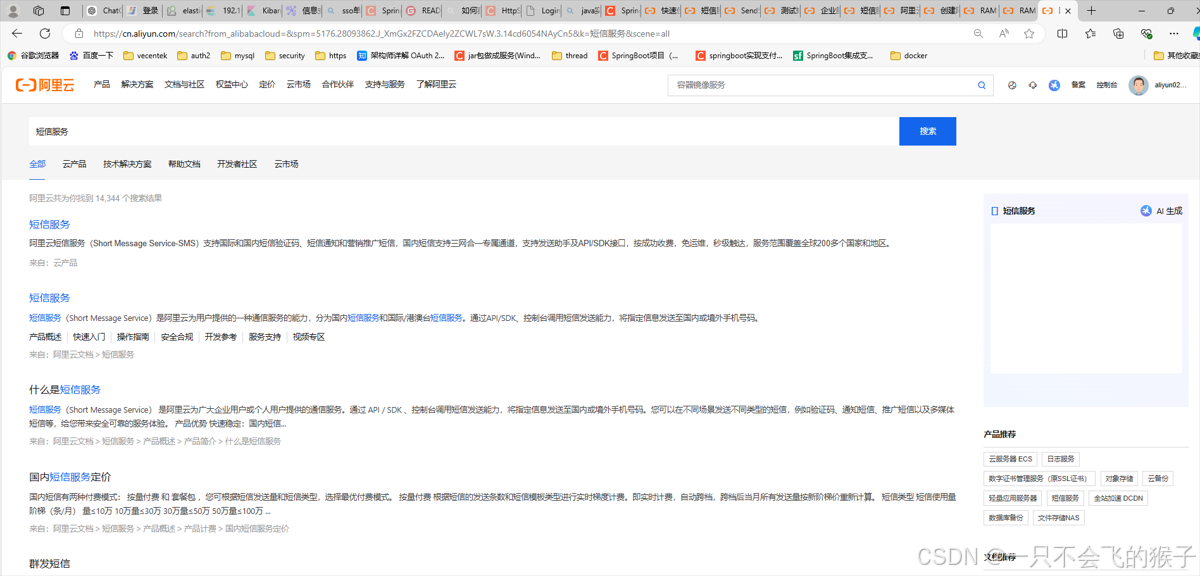
Task: Click the Aliyun logo in the header
Action: (45, 85)
